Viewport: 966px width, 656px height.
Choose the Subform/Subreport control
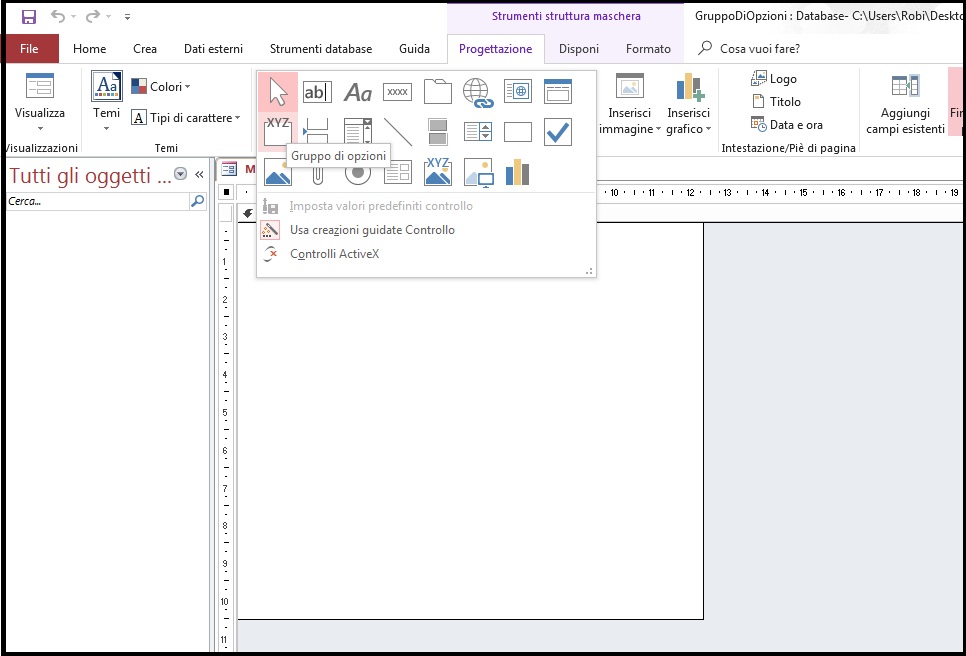click(x=397, y=172)
